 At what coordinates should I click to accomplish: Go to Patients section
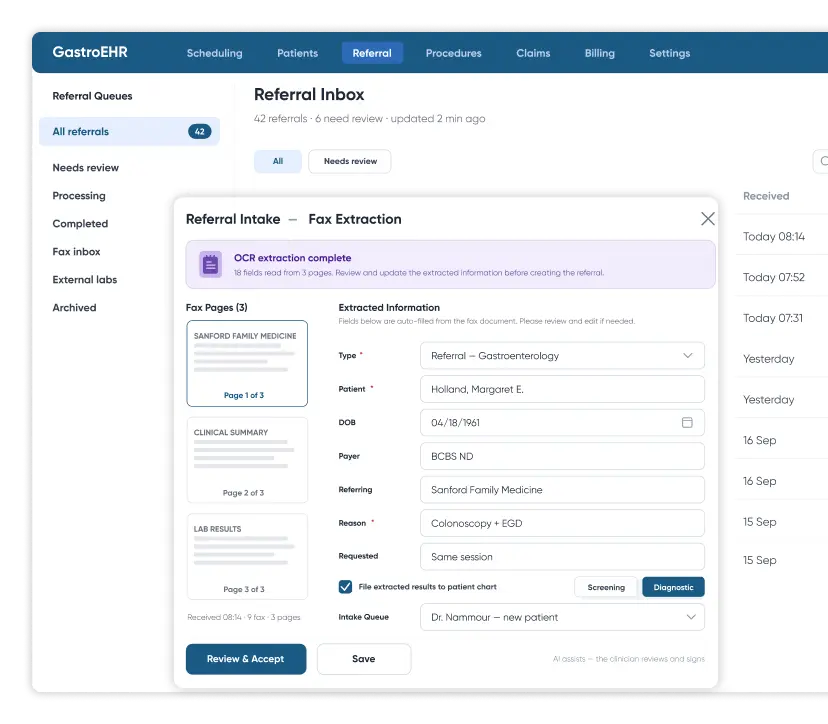pos(297,53)
